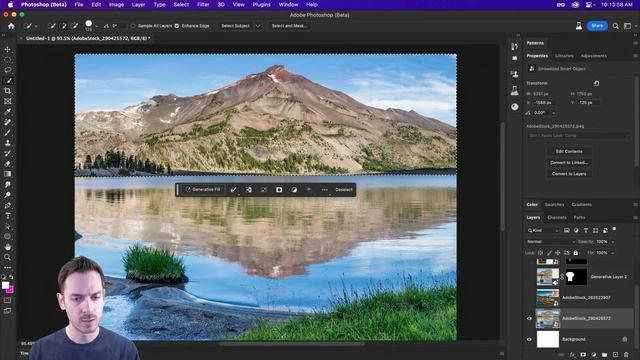Open the brush size picker dropdown
Screen dimensions: 640x360
(96, 26)
